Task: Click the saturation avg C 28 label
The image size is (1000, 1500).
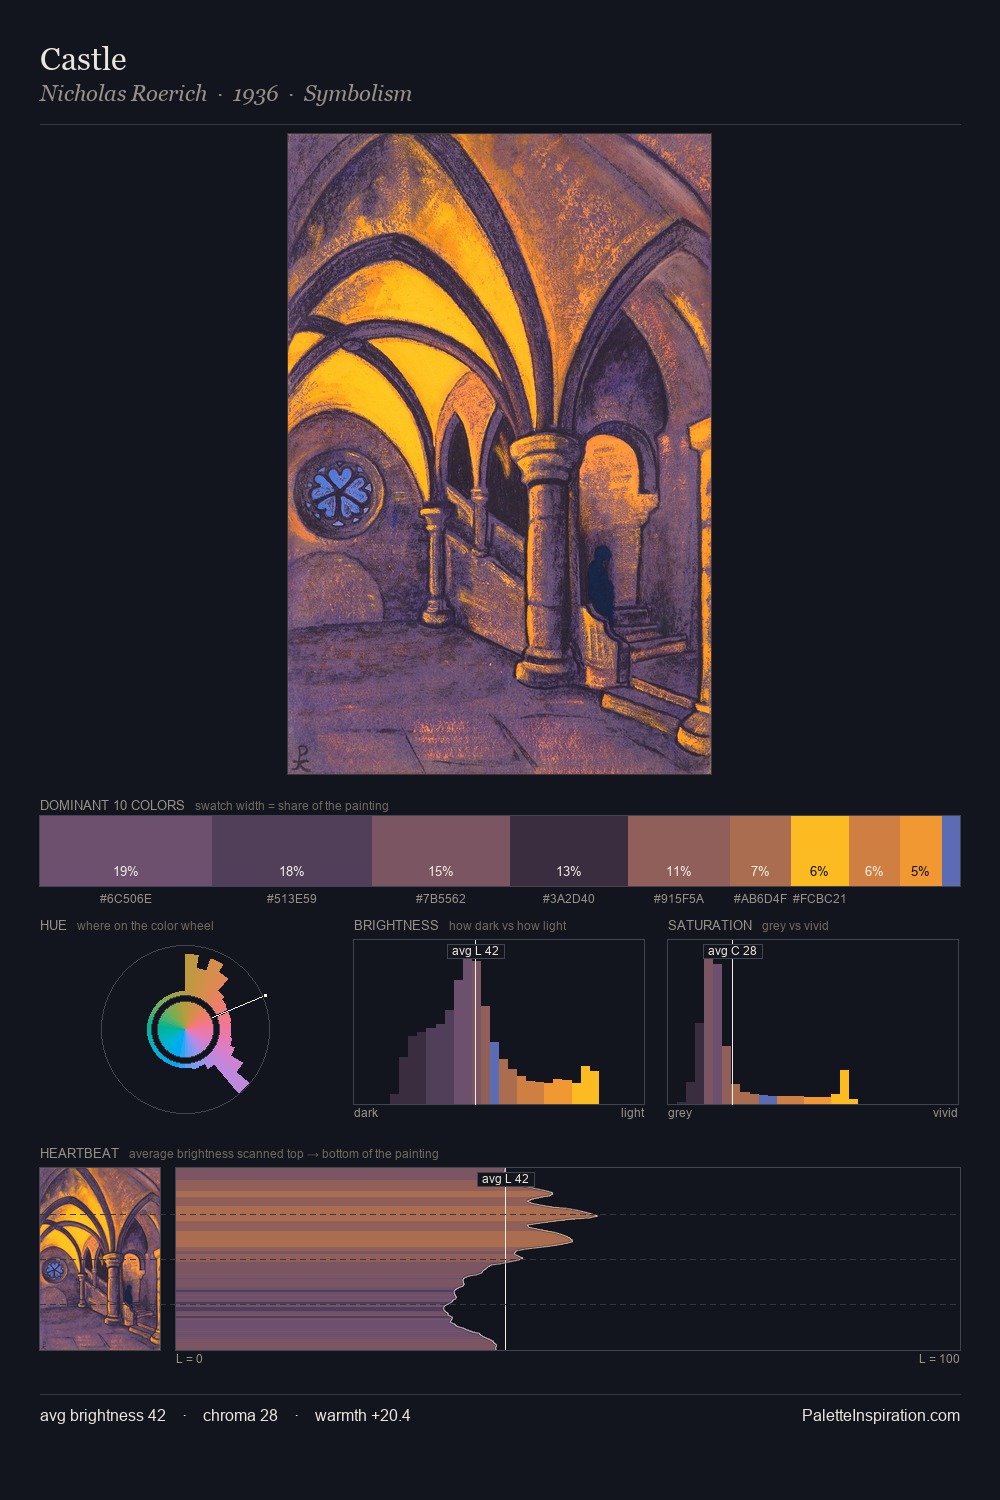Action: [732, 951]
